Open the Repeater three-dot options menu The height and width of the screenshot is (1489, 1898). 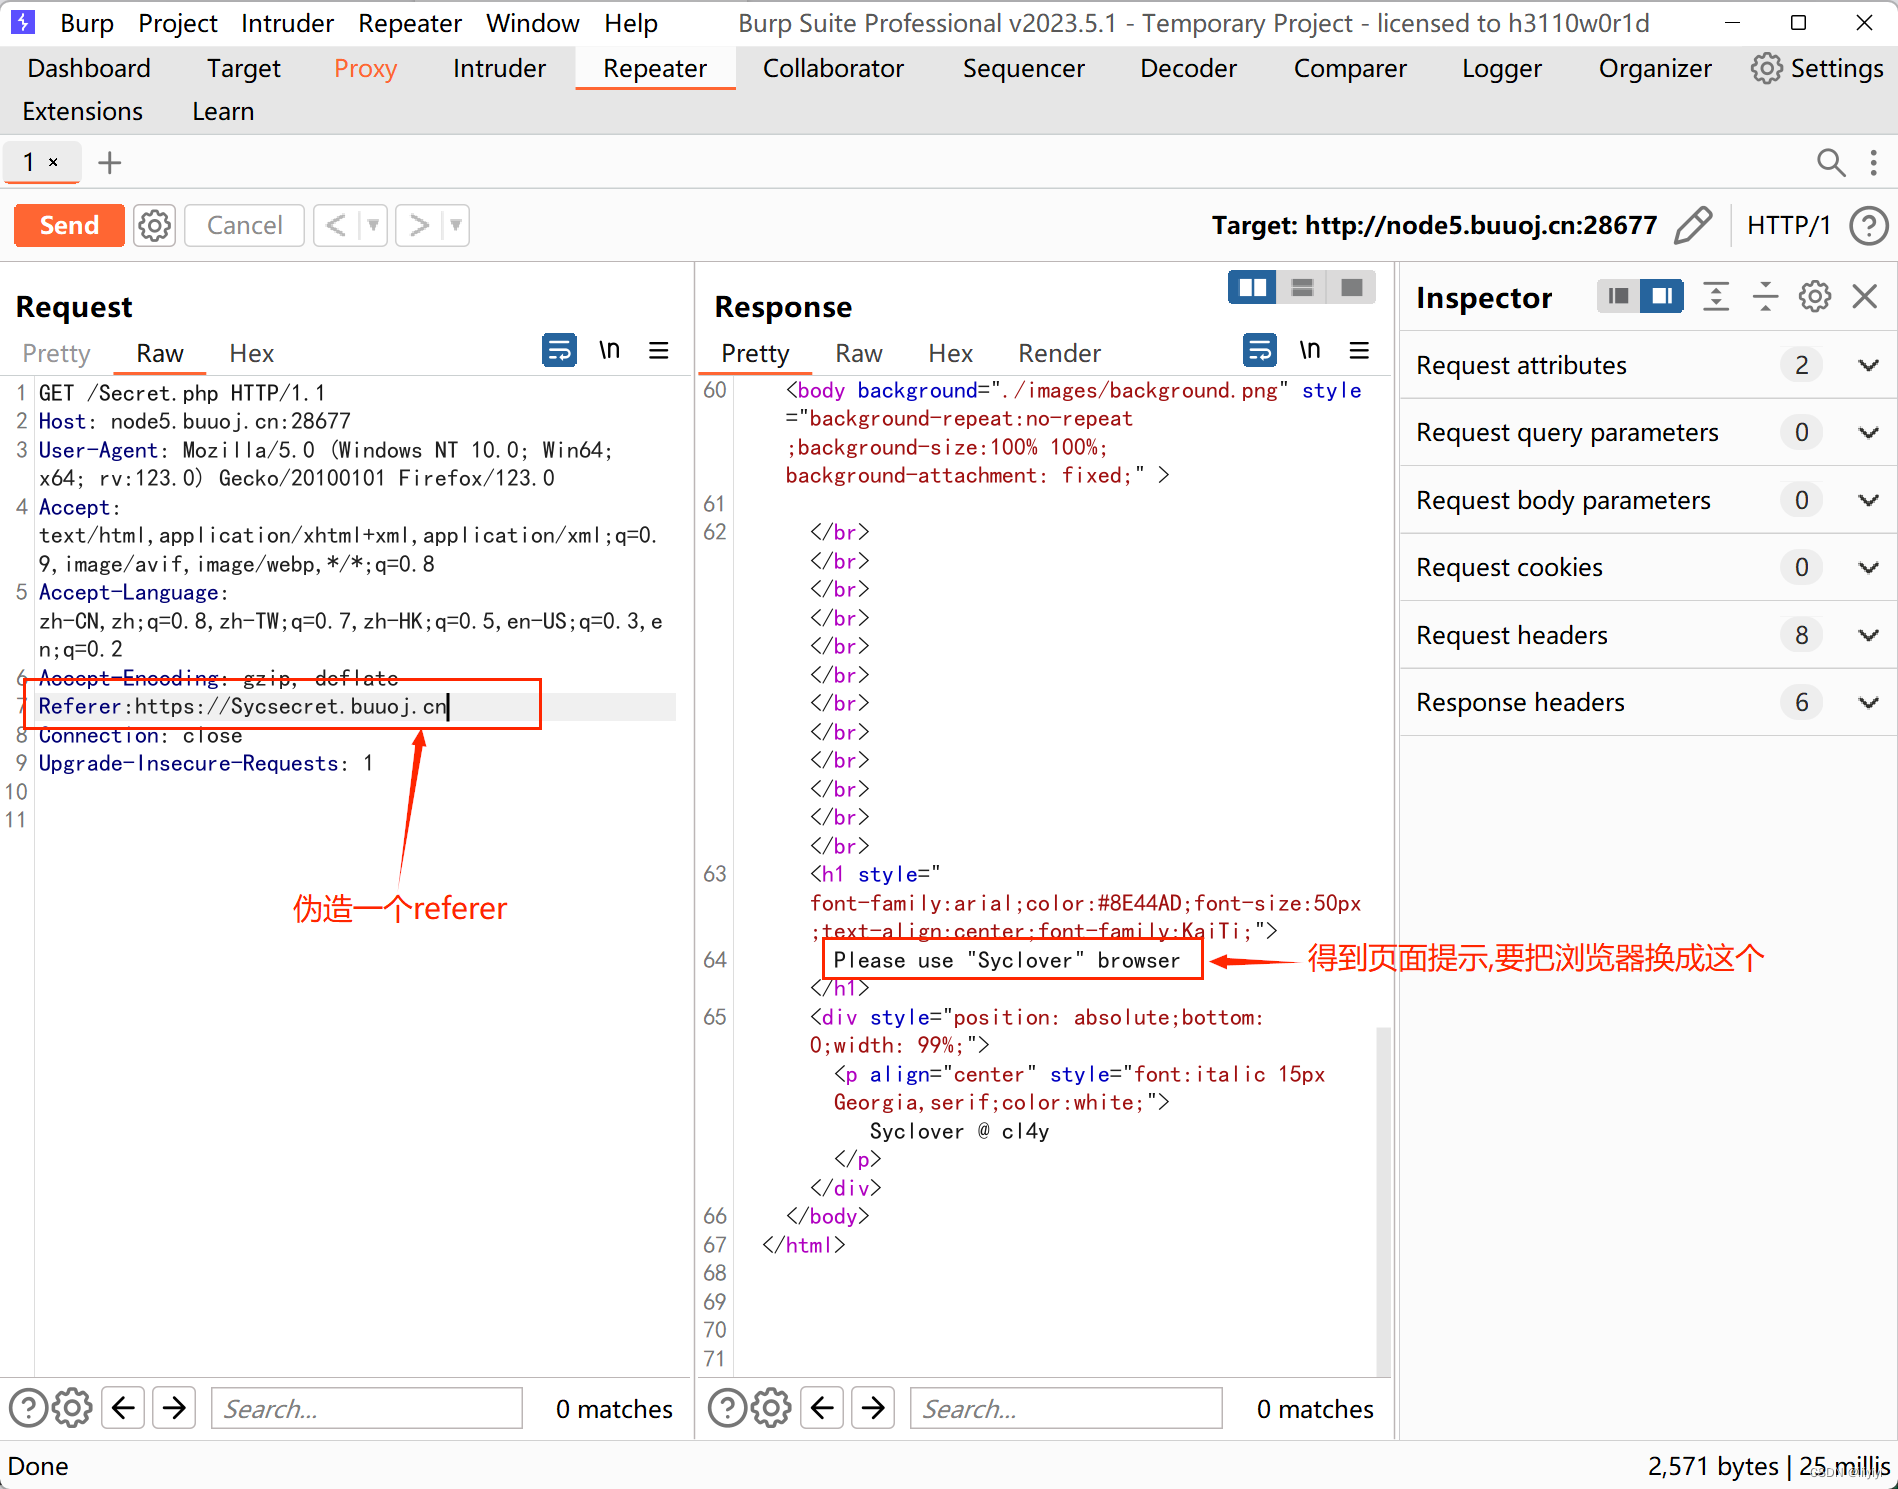pos(1873,162)
